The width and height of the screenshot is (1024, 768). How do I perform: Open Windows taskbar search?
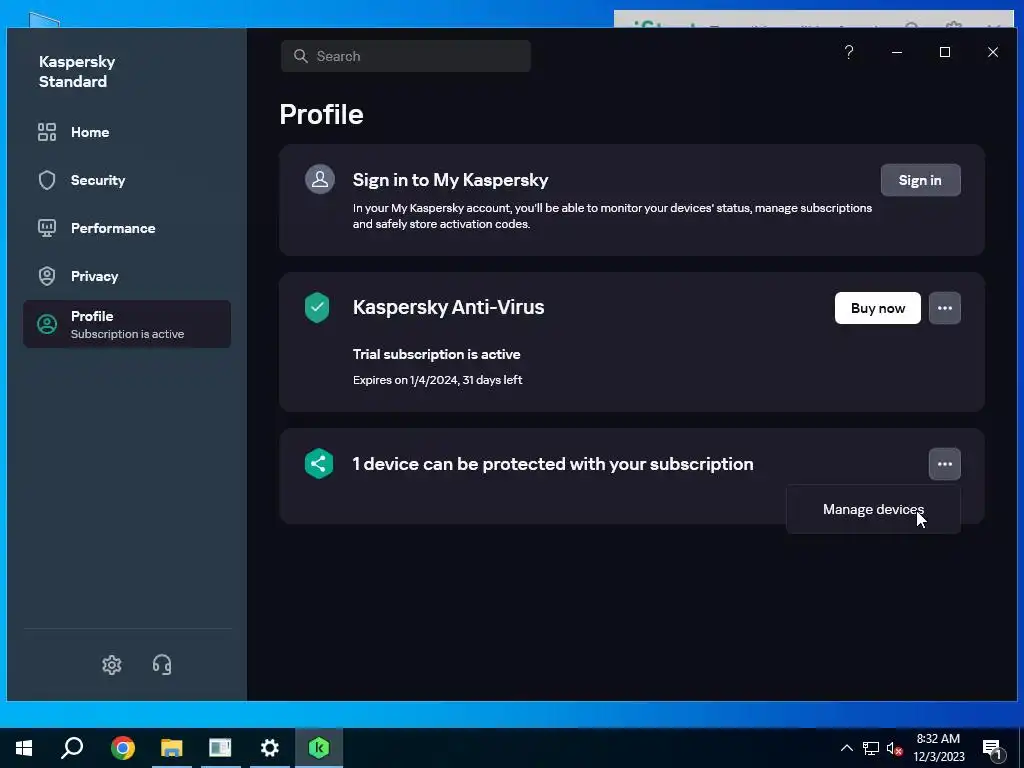[72, 748]
